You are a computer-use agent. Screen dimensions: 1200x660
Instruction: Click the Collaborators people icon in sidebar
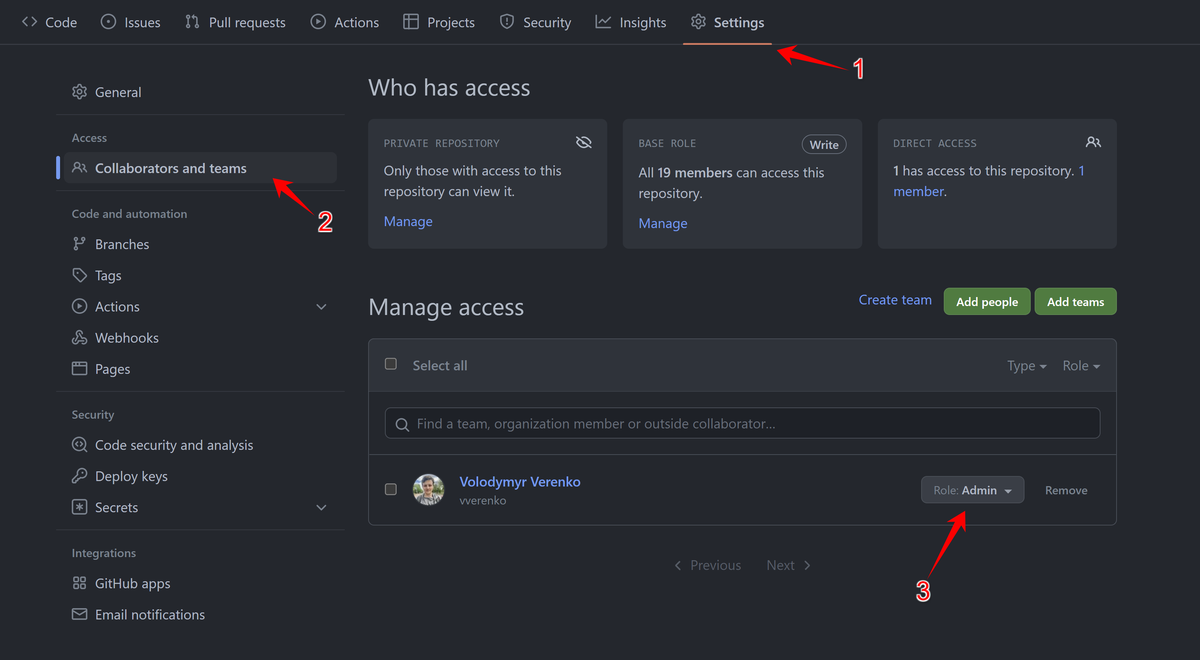[79, 168]
